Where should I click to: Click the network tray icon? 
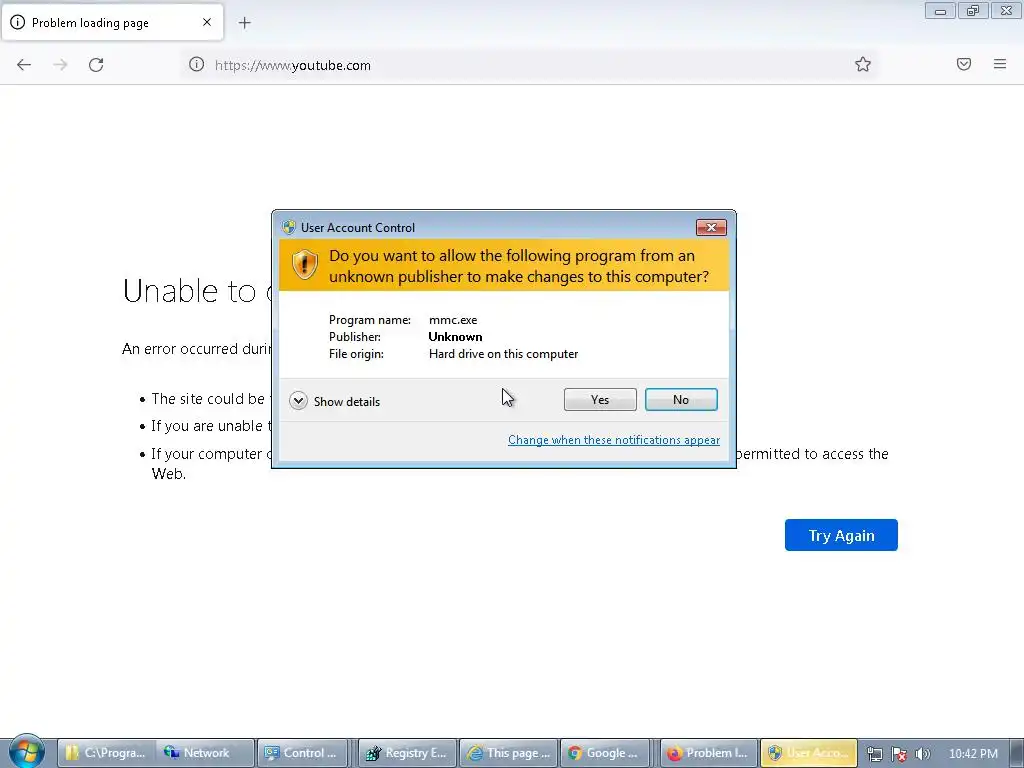pos(874,754)
